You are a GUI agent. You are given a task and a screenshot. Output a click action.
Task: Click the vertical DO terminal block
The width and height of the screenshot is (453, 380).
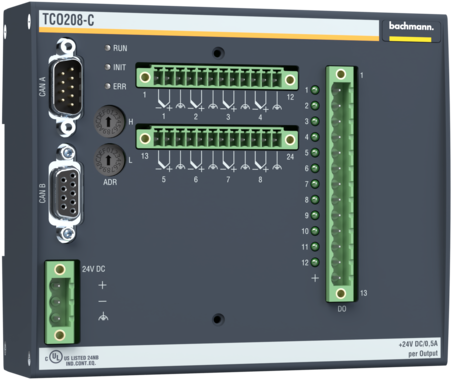click(341, 184)
